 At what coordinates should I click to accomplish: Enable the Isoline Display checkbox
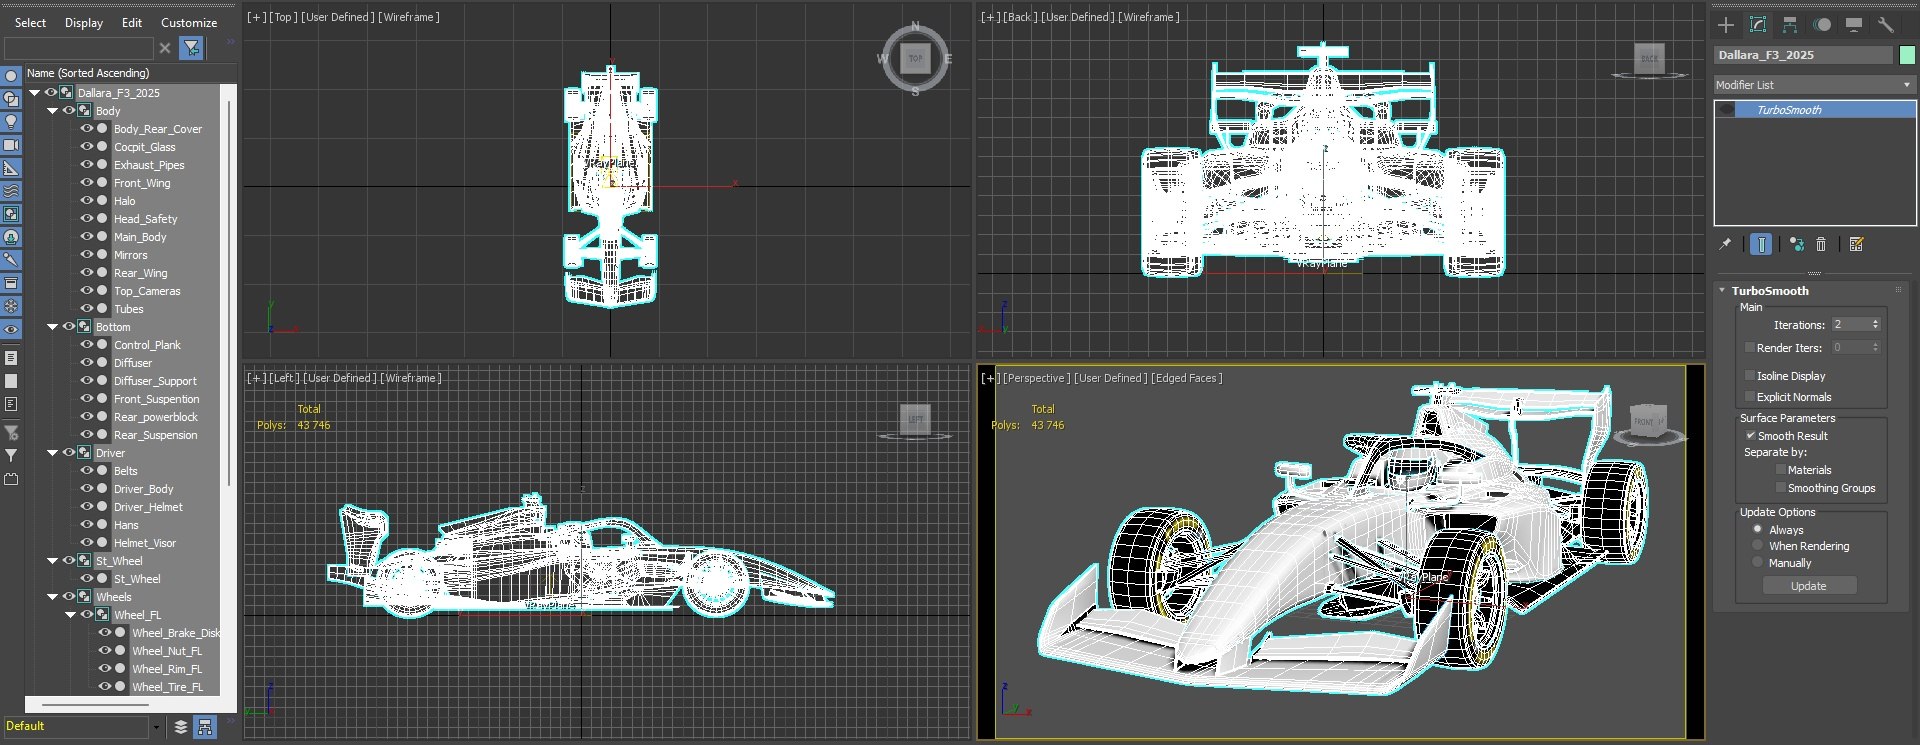coord(1749,376)
